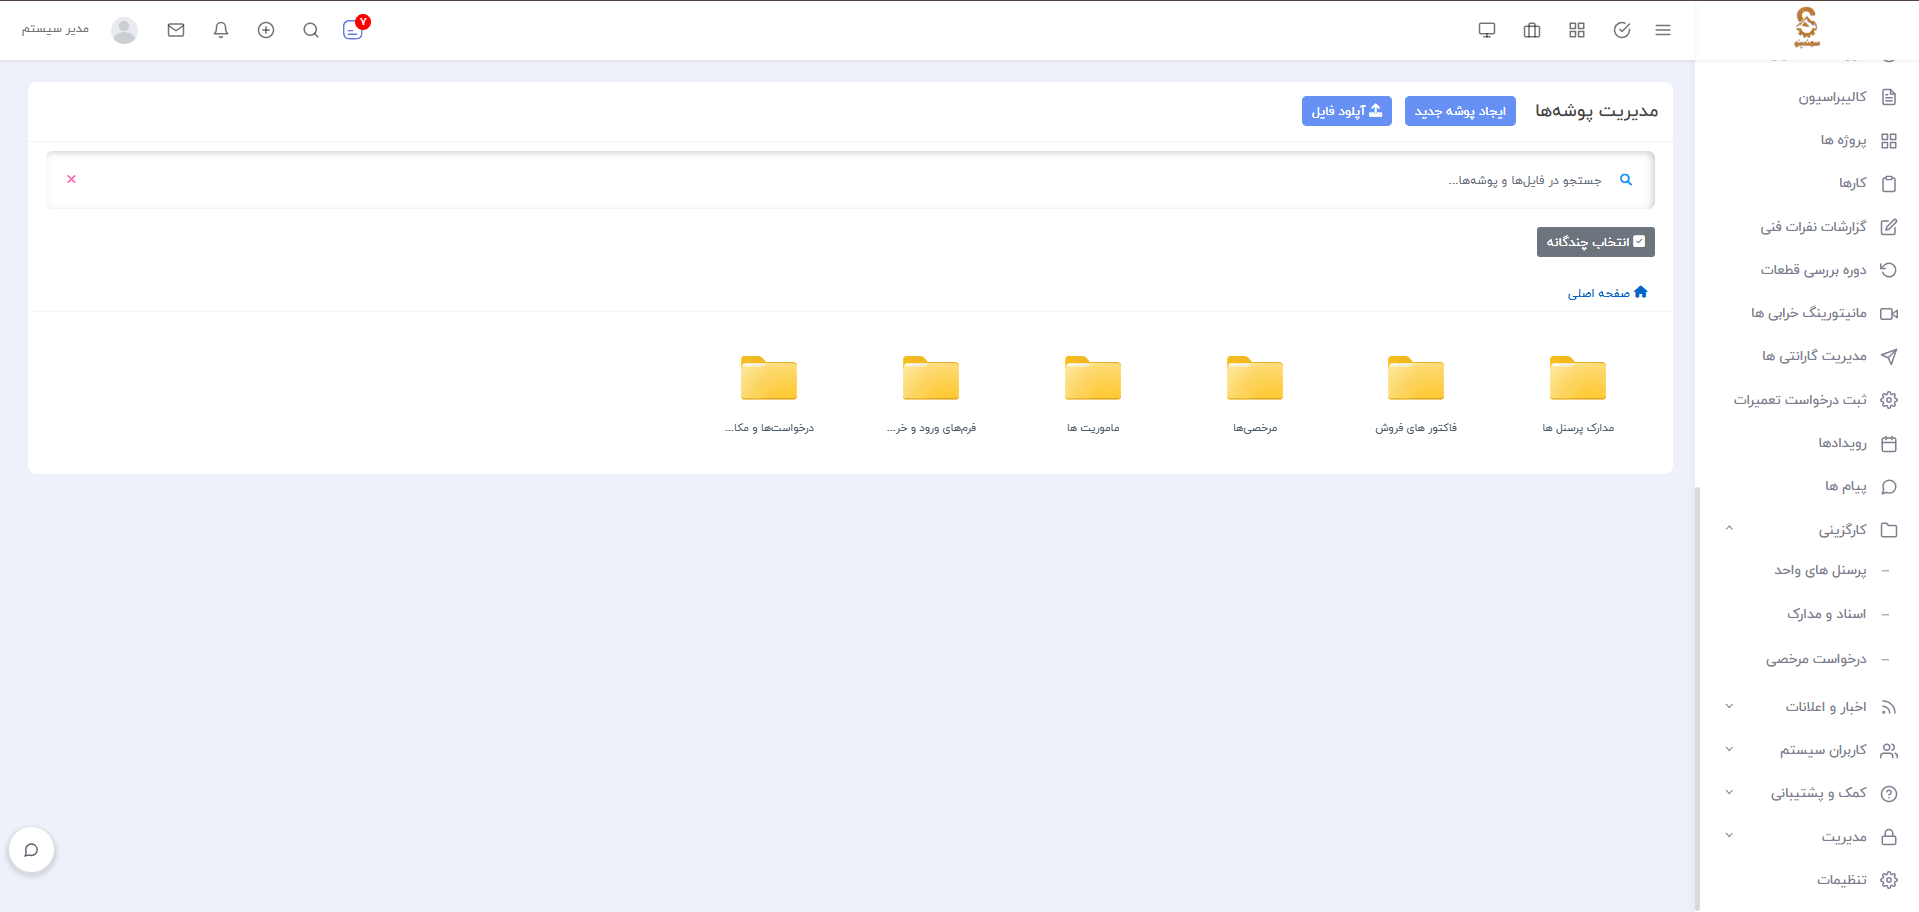This screenshot has width=1919, height=912.
Task: Open the رویدادها calendar icon
Action: tap(1888, 443)
